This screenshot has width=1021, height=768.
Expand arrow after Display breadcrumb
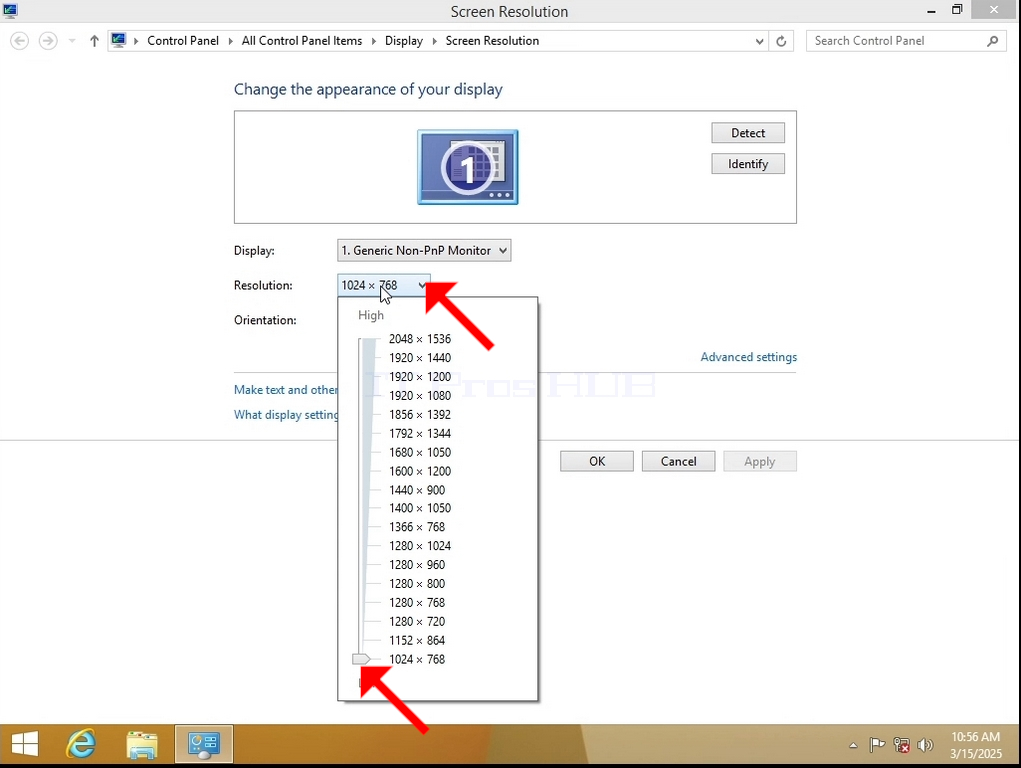coord(434,41)
